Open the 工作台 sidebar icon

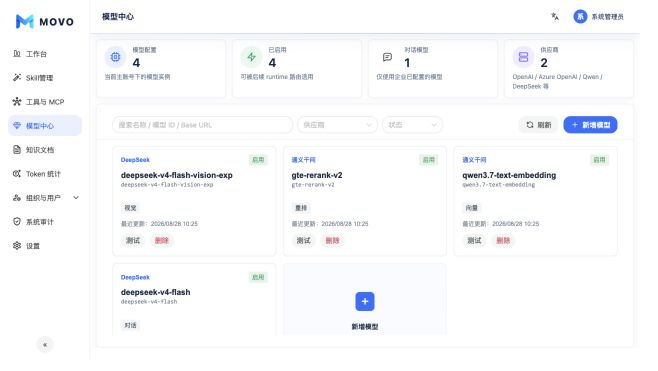17,54
